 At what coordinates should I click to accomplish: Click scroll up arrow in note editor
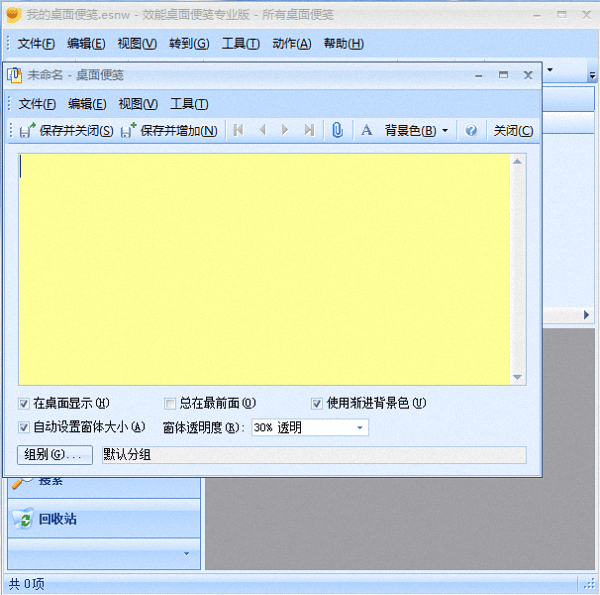coord(517,161)
